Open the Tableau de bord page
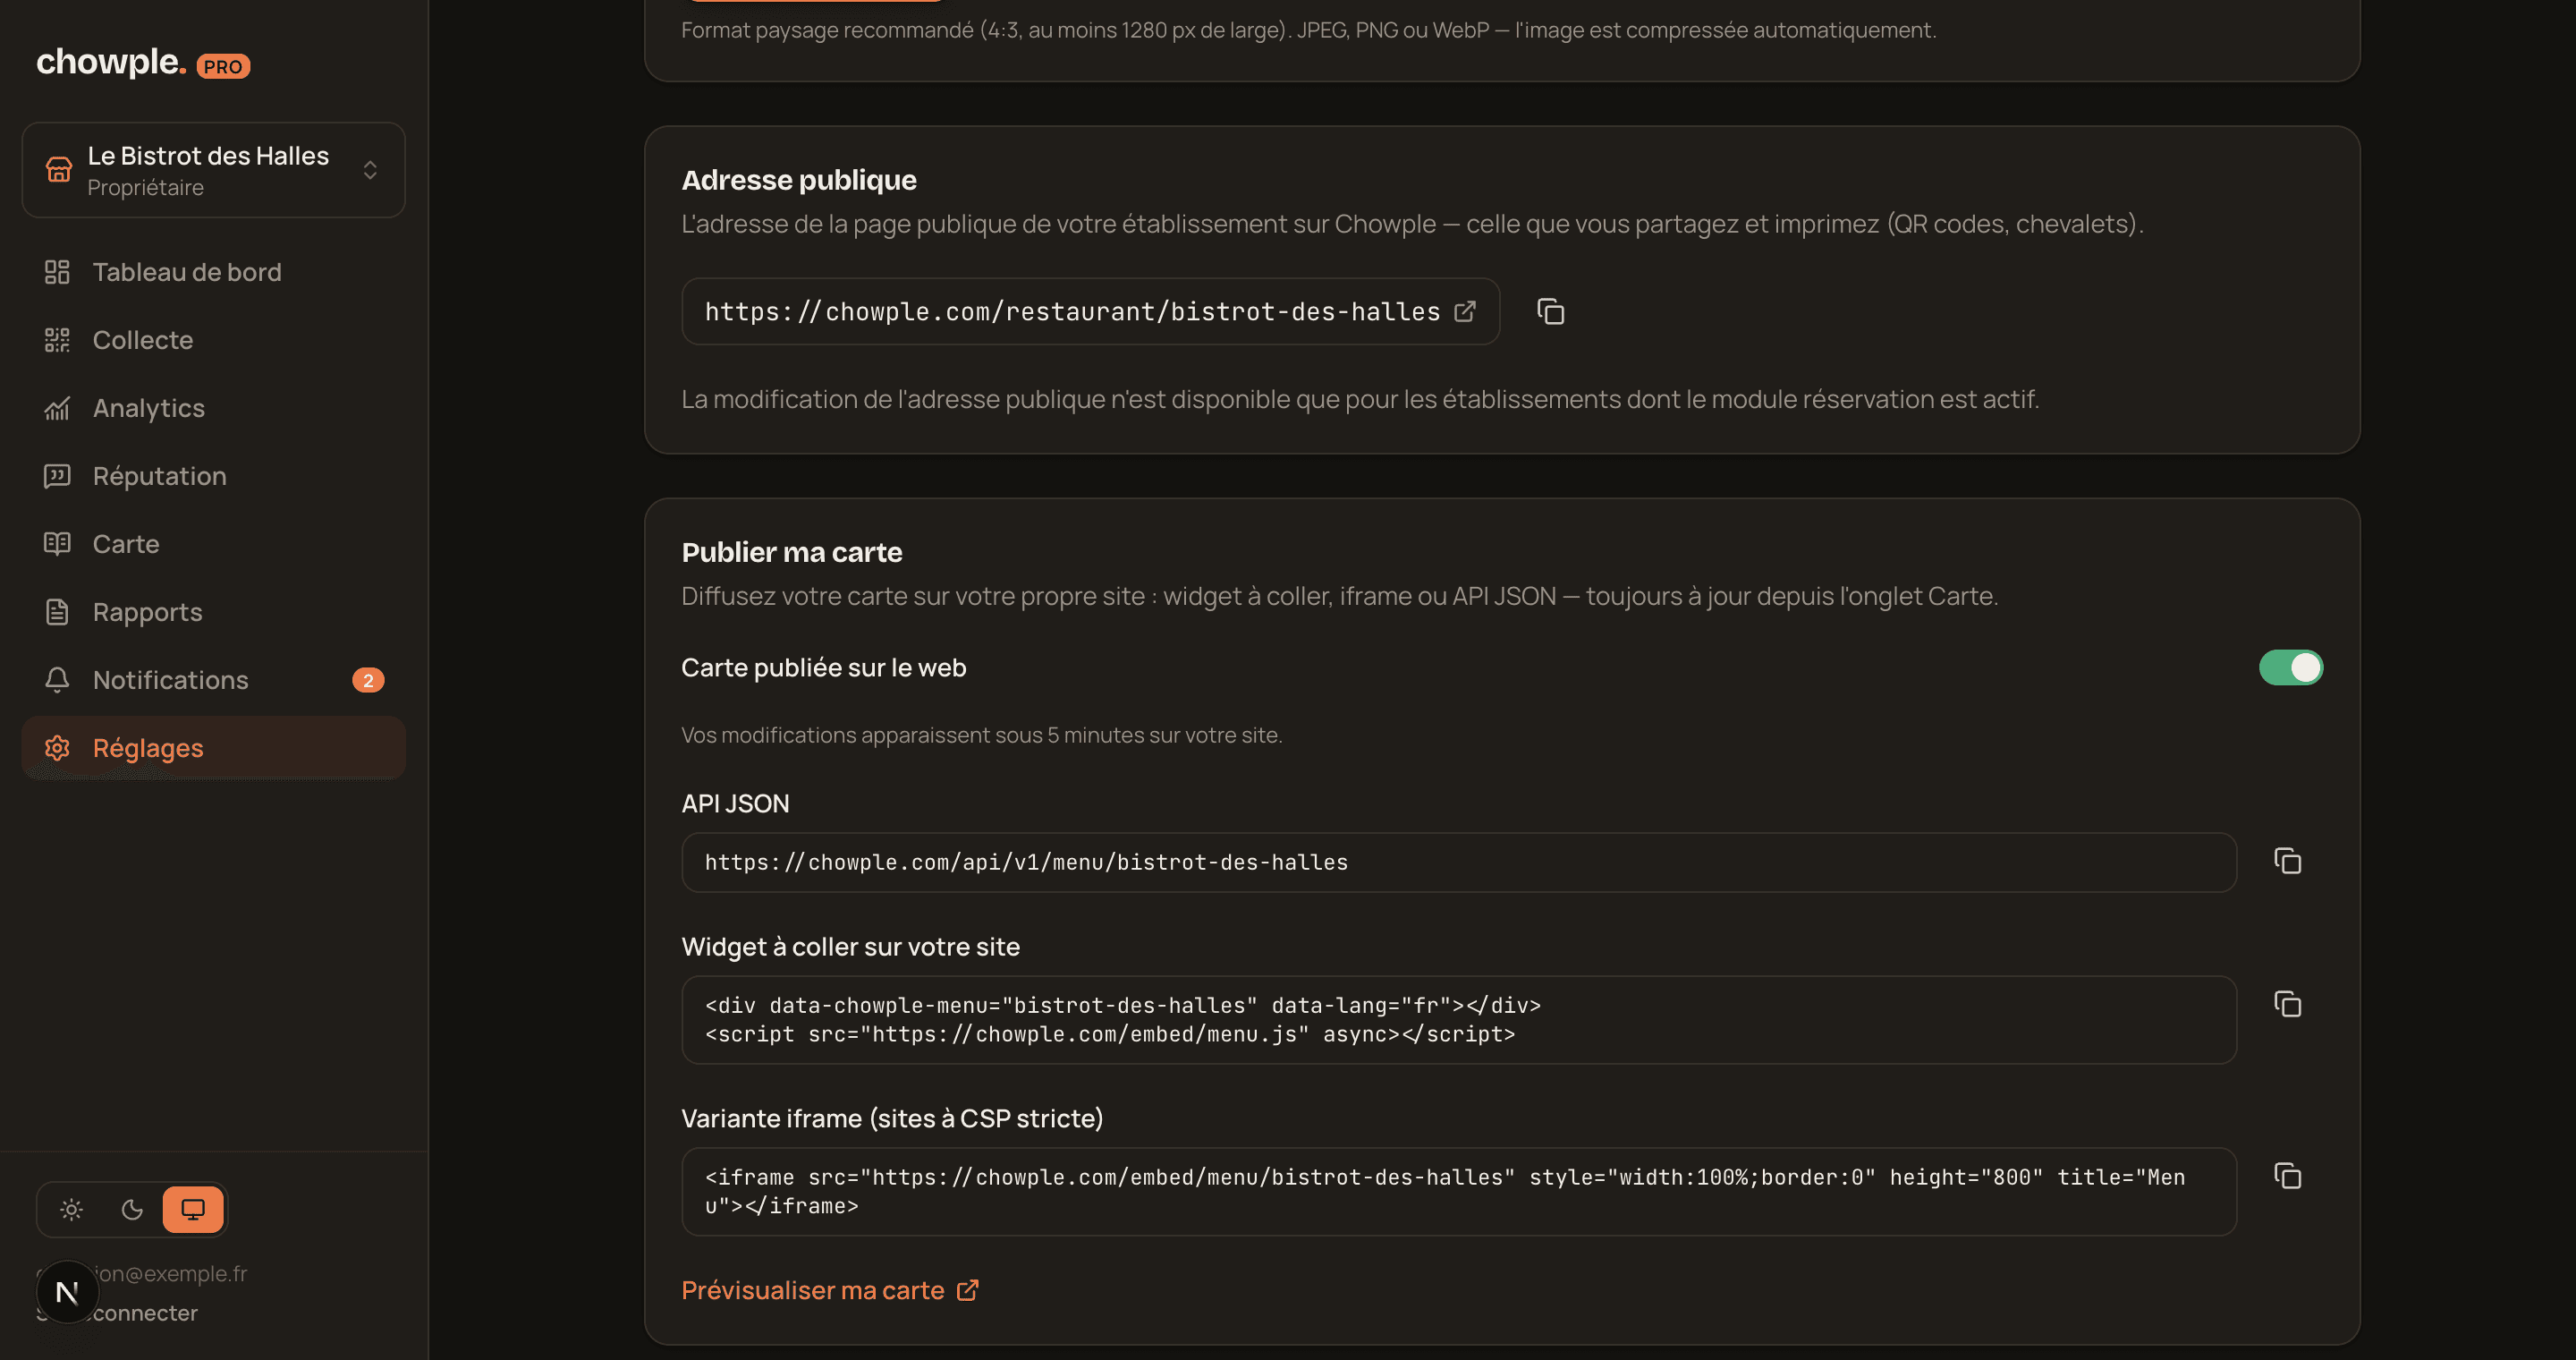Screen dimensions: 2576x1360 pos(213,272)
